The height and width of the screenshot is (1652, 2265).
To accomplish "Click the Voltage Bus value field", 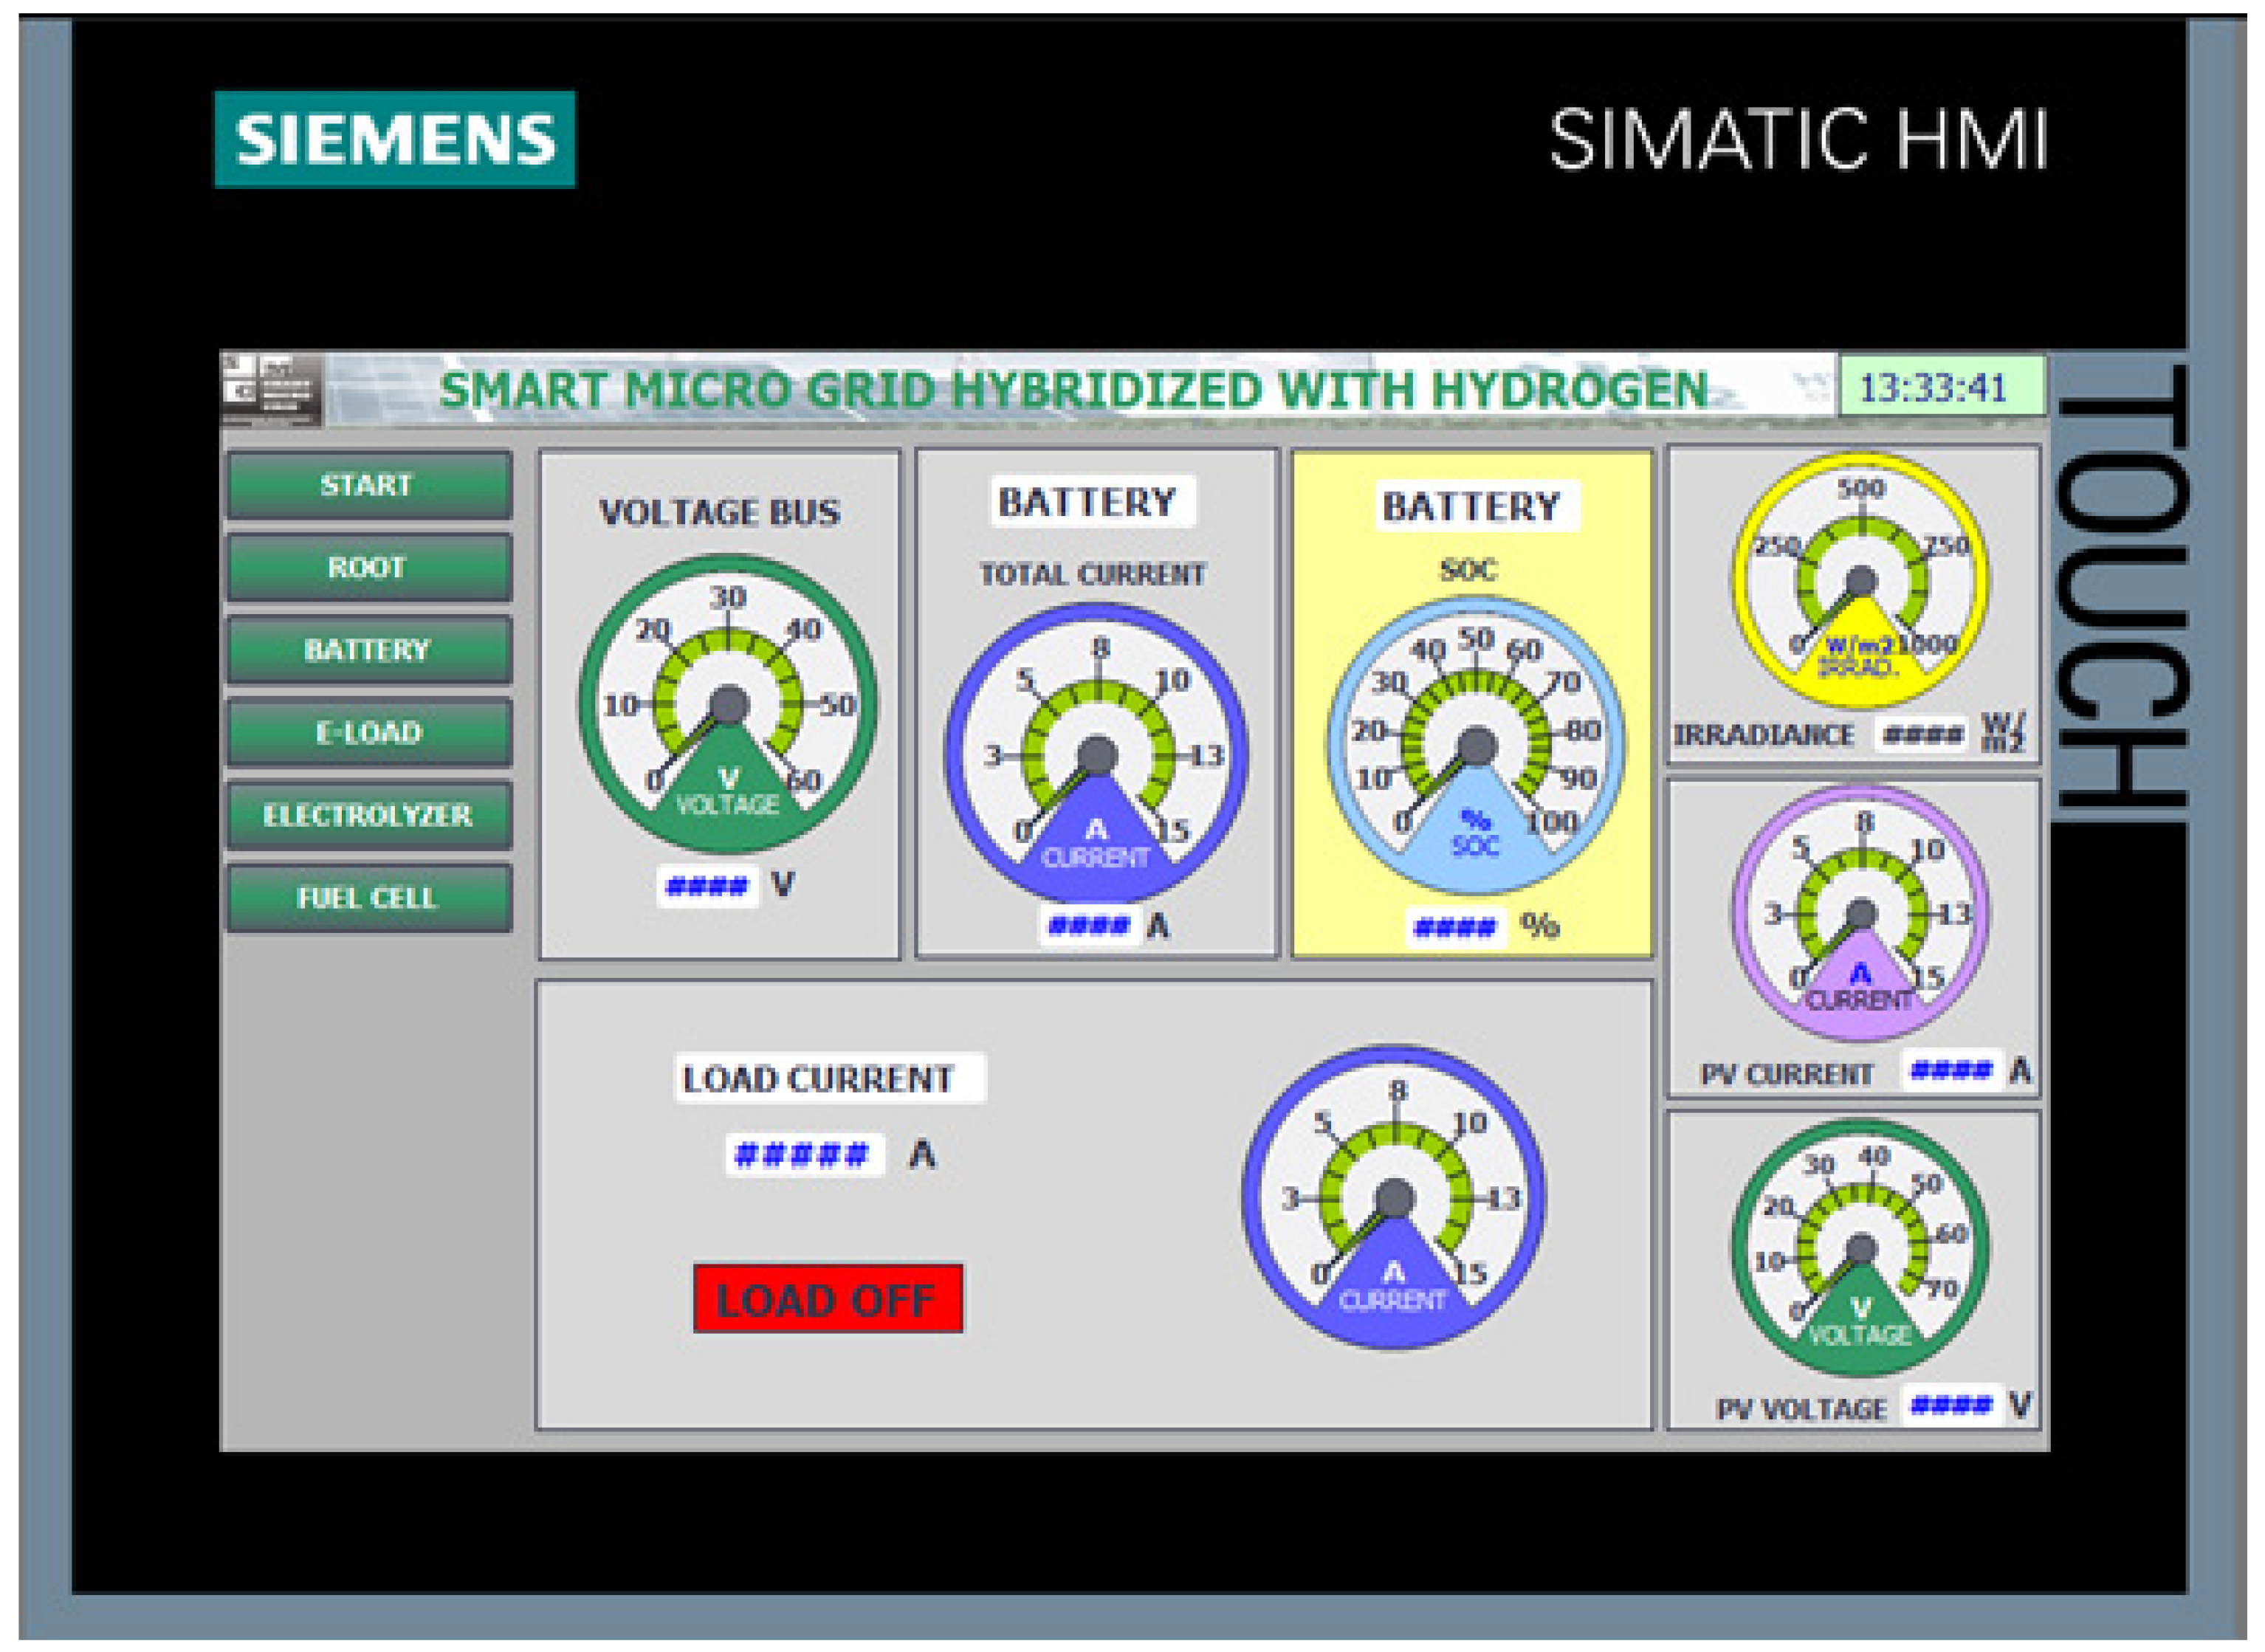I will 707,886.
